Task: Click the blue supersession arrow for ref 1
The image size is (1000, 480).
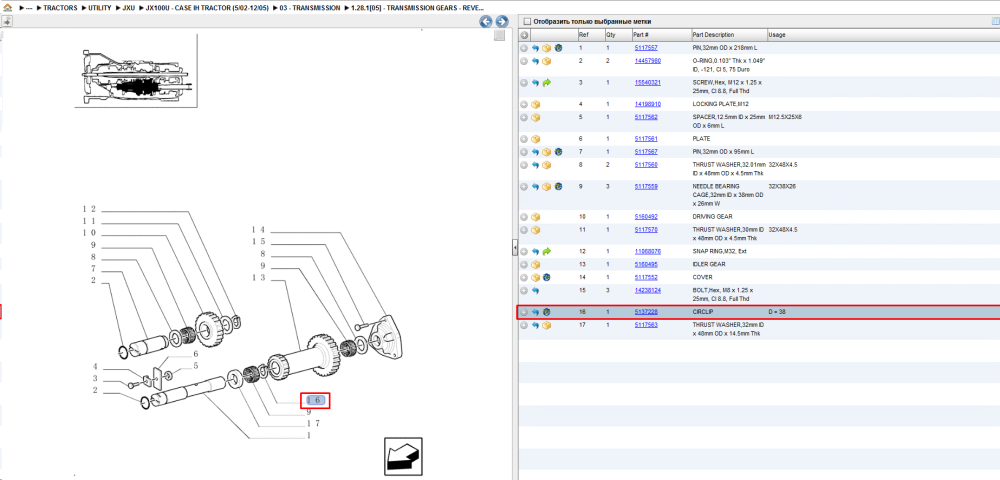Action: (536, 48)
